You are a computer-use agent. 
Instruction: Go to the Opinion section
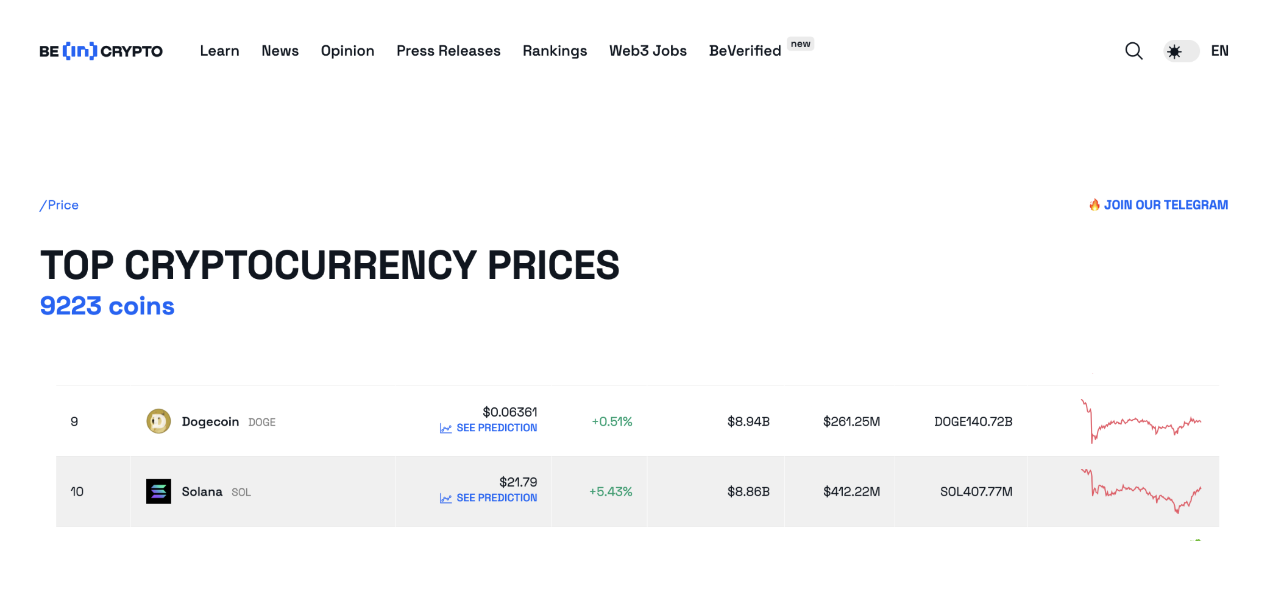[347, 51]
